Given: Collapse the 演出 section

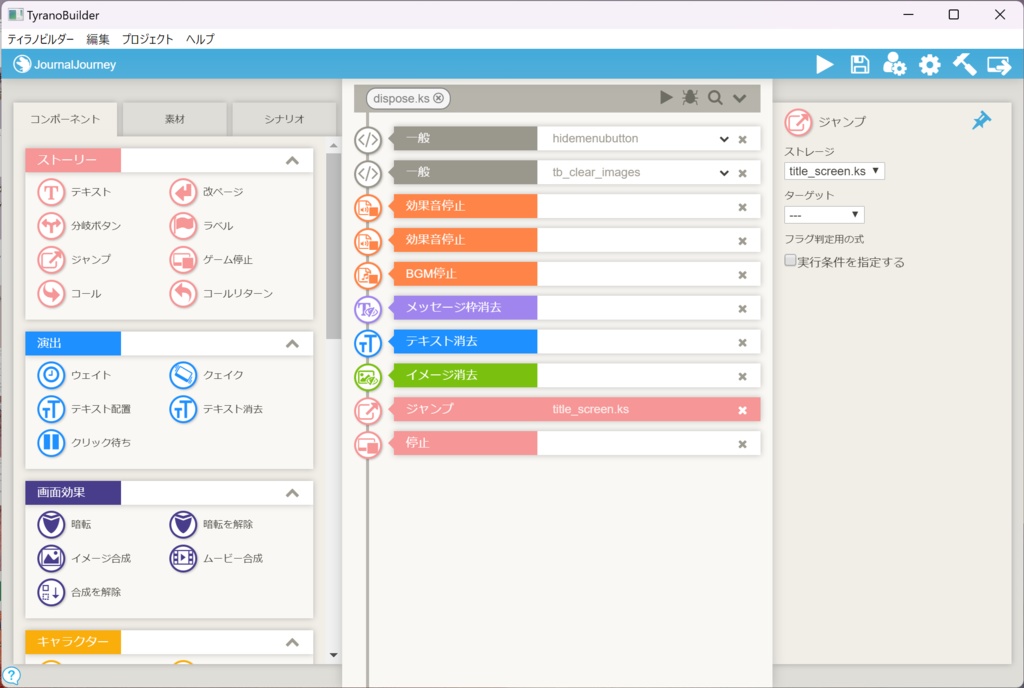Looking at the screenshot, I should (x=292, y=344).
